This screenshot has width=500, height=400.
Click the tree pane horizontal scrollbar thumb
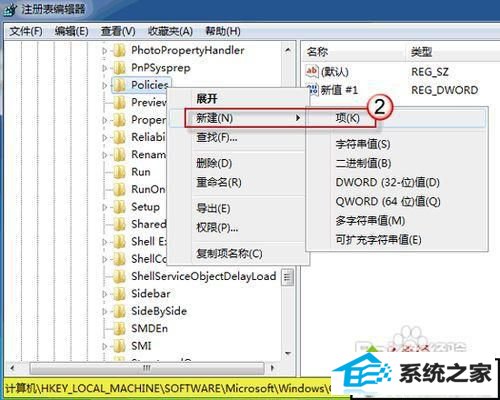coord(147,368)
